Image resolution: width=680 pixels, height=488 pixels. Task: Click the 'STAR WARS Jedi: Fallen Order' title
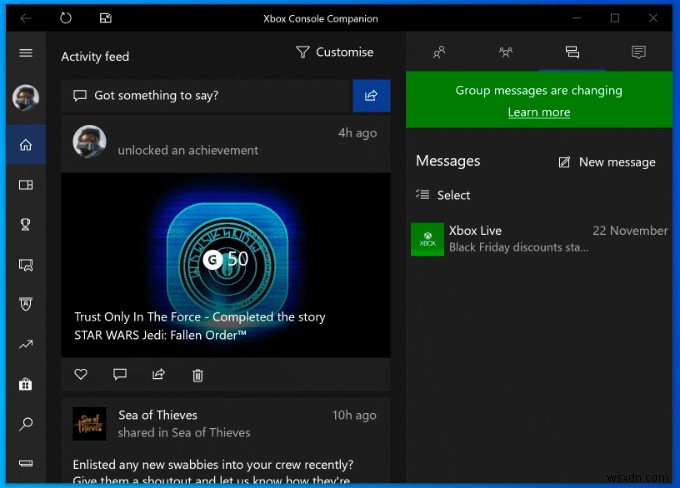[x=160, y=335]
